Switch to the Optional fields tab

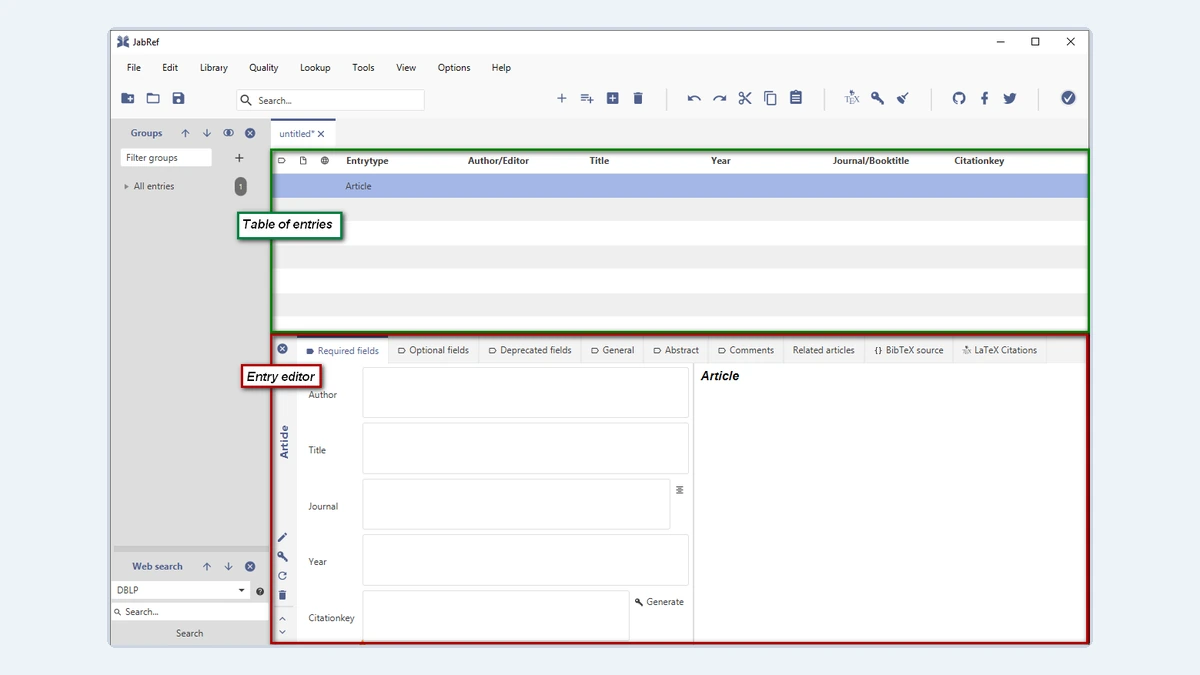tap(433, 350)
